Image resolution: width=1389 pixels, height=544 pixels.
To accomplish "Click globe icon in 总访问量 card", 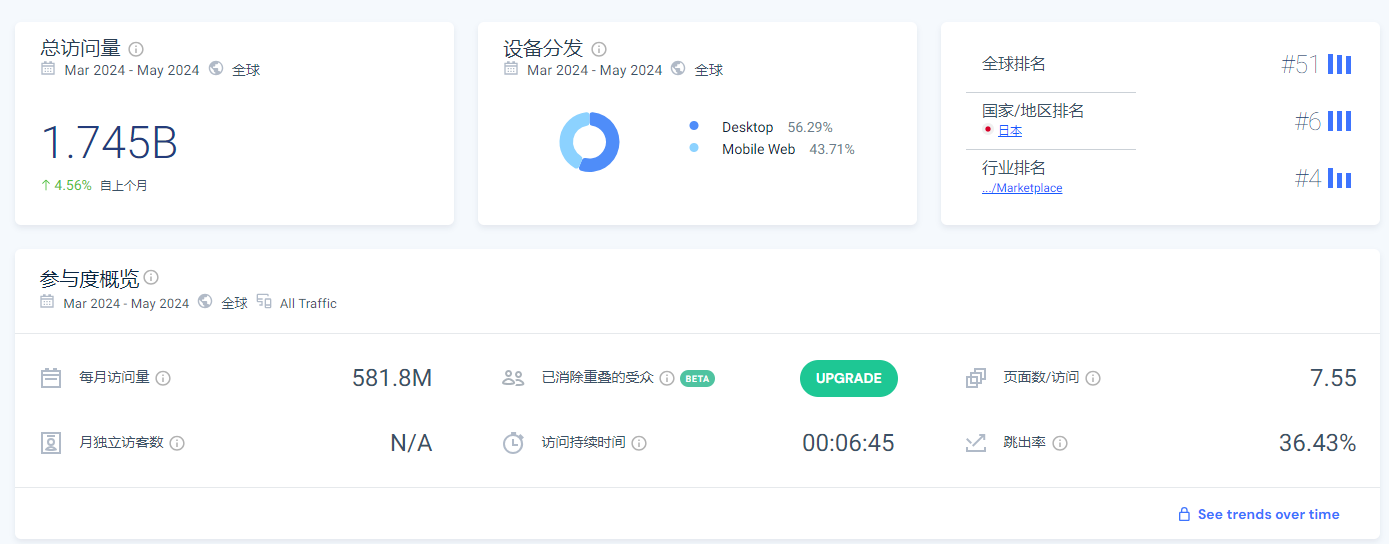I will tap(216, 69).
